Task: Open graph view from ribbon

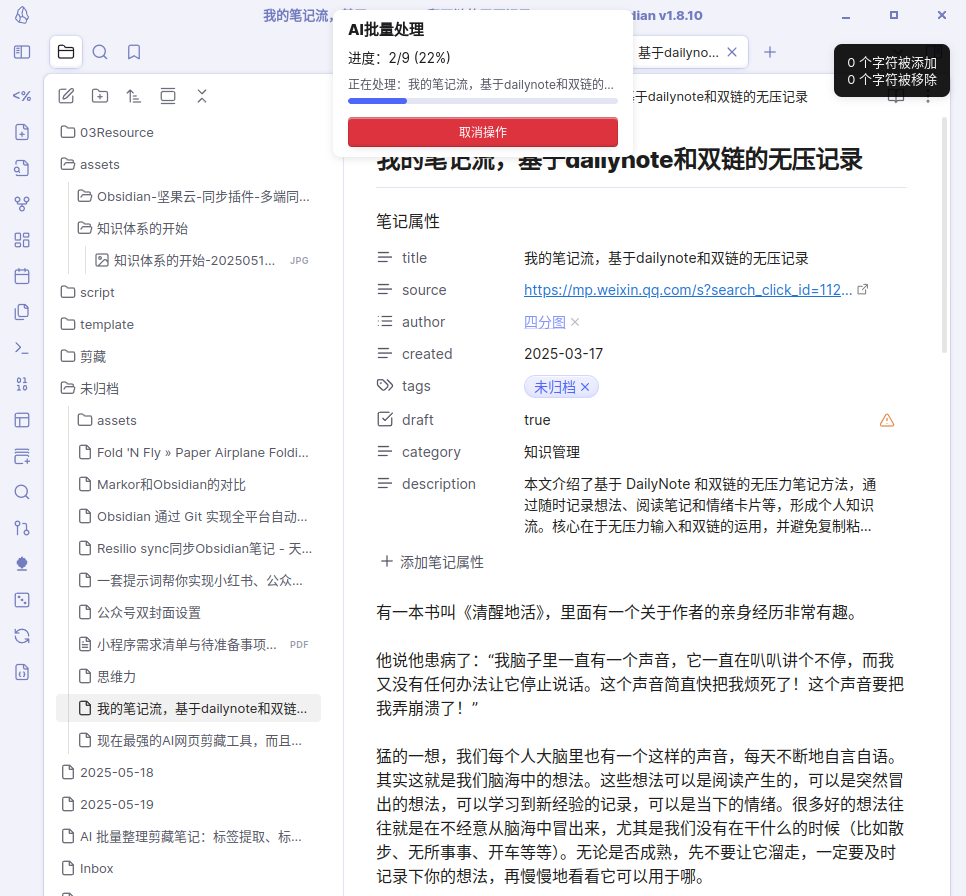Action: 22,204
